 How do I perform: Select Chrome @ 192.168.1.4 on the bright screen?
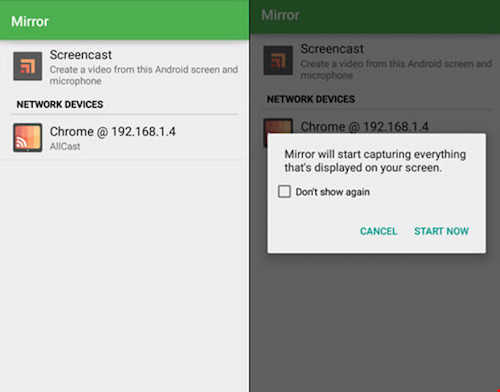pyautogui.click(x=124, y=138)
